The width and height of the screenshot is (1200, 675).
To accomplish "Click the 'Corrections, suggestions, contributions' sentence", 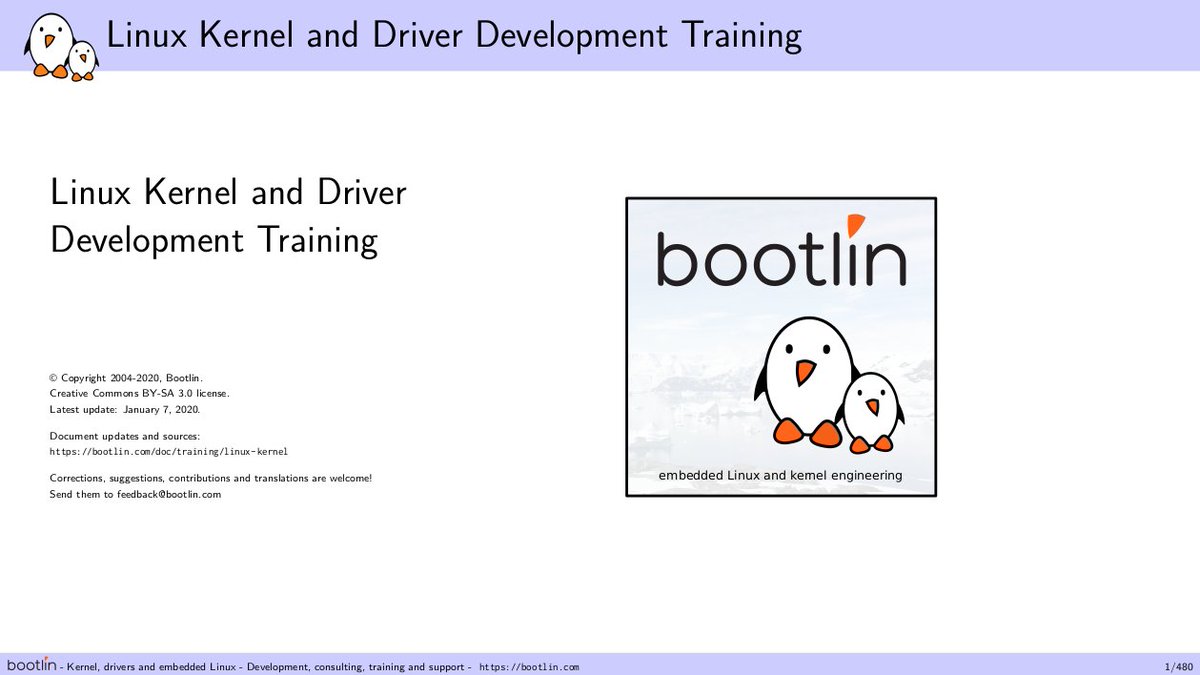I will [211, 478].
